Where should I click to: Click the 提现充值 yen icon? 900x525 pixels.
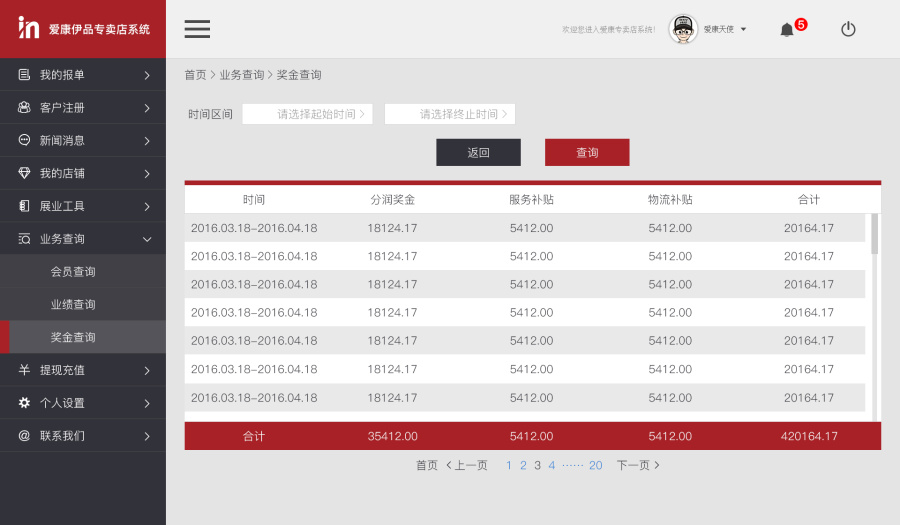coord(24,370)
